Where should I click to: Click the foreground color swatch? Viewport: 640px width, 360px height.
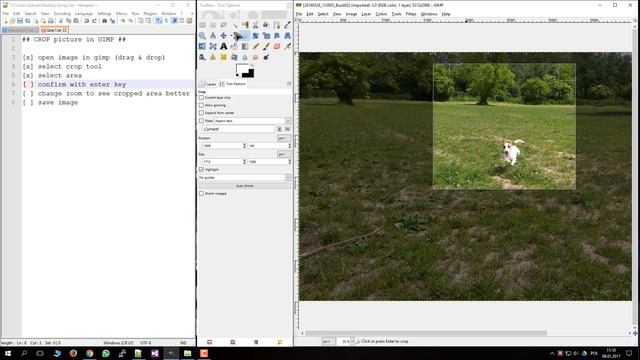(242, 69)
